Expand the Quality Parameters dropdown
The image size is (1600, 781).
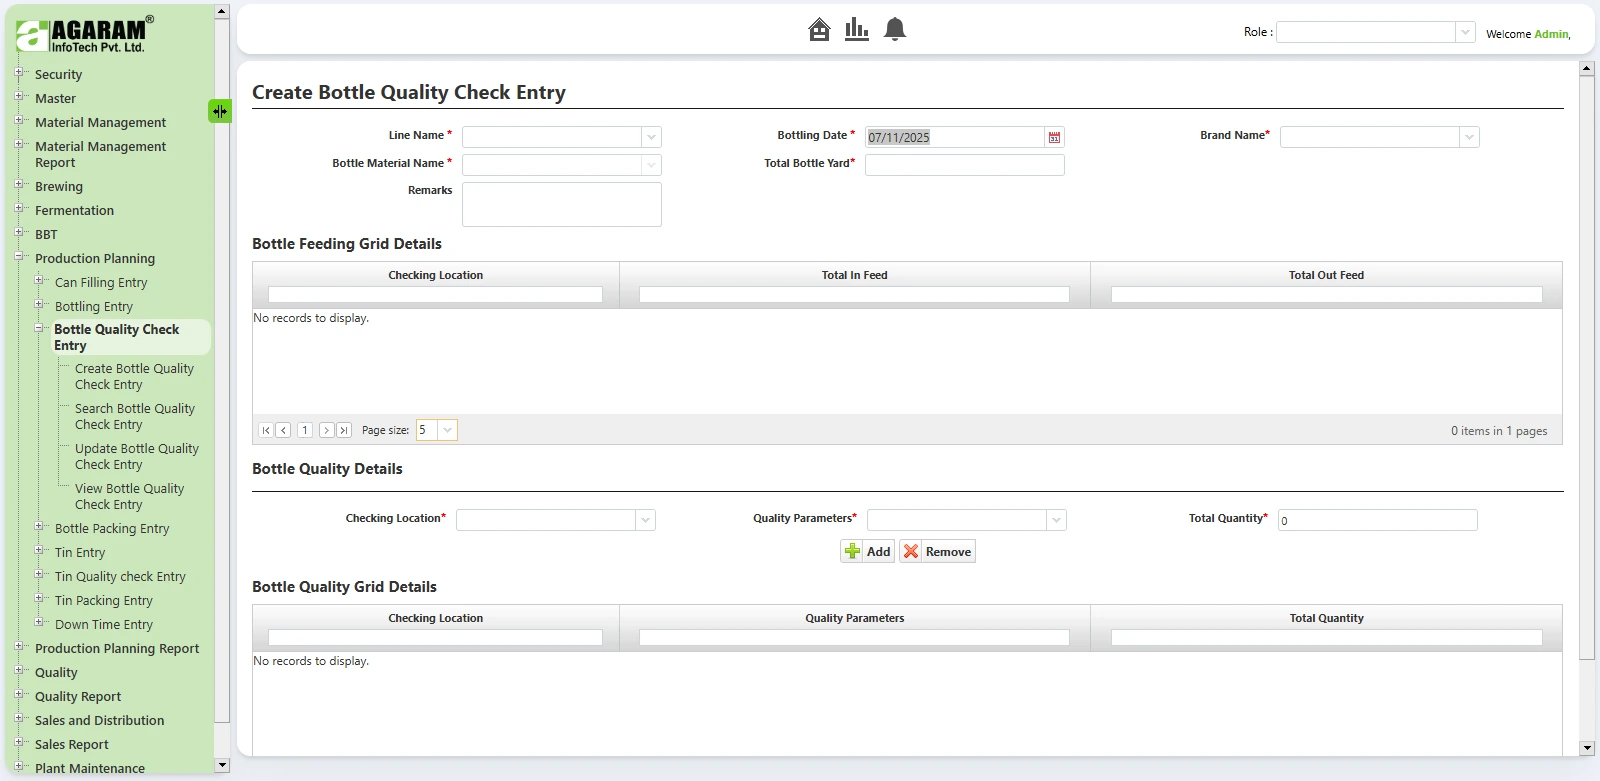[x=1056, y=520]
